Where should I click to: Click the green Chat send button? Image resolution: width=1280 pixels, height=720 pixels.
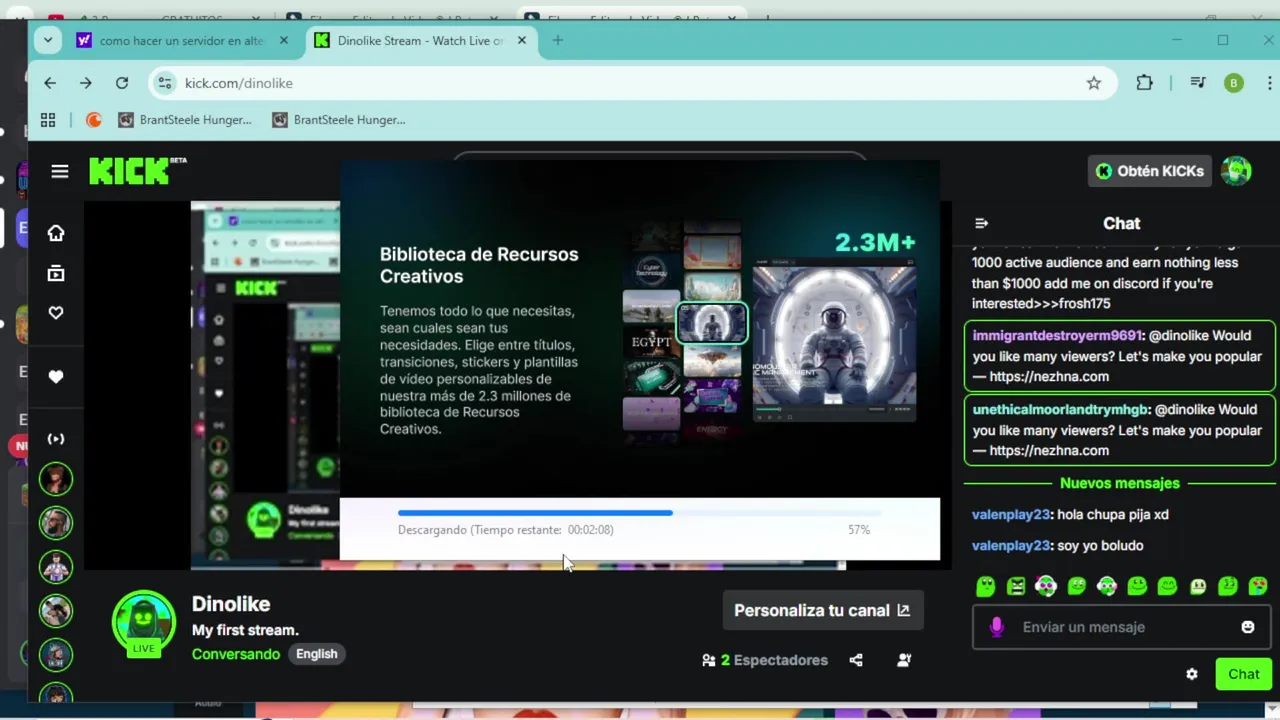point(1243,674)
